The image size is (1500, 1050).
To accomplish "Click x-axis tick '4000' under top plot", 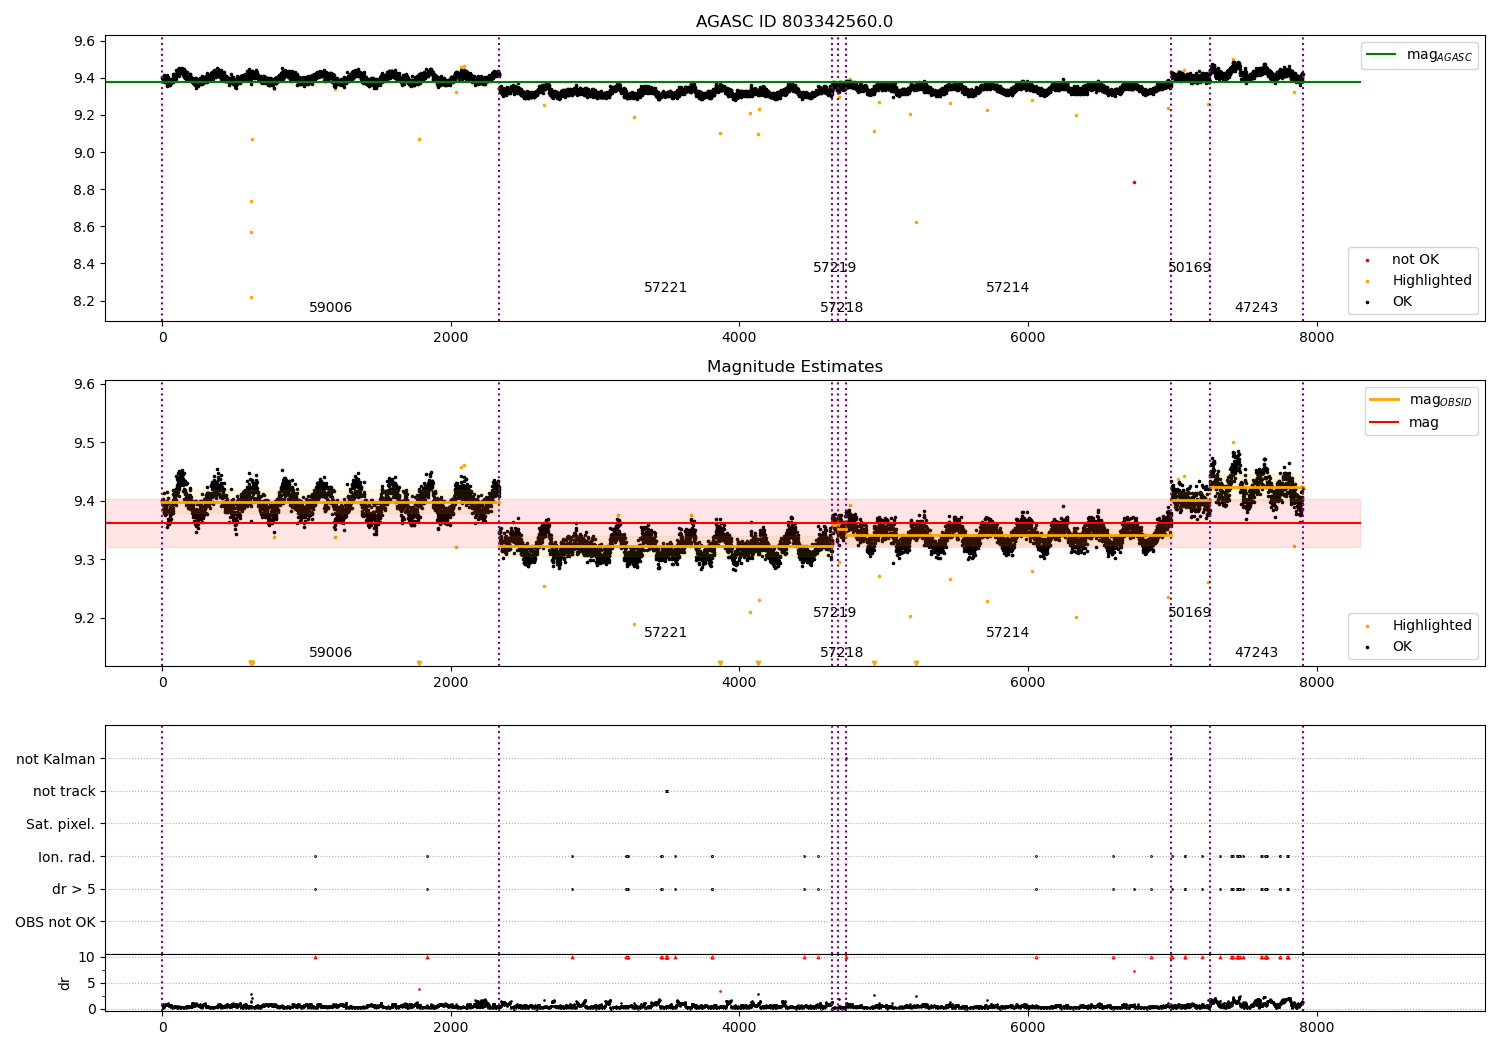I will (x=739, y=337).
